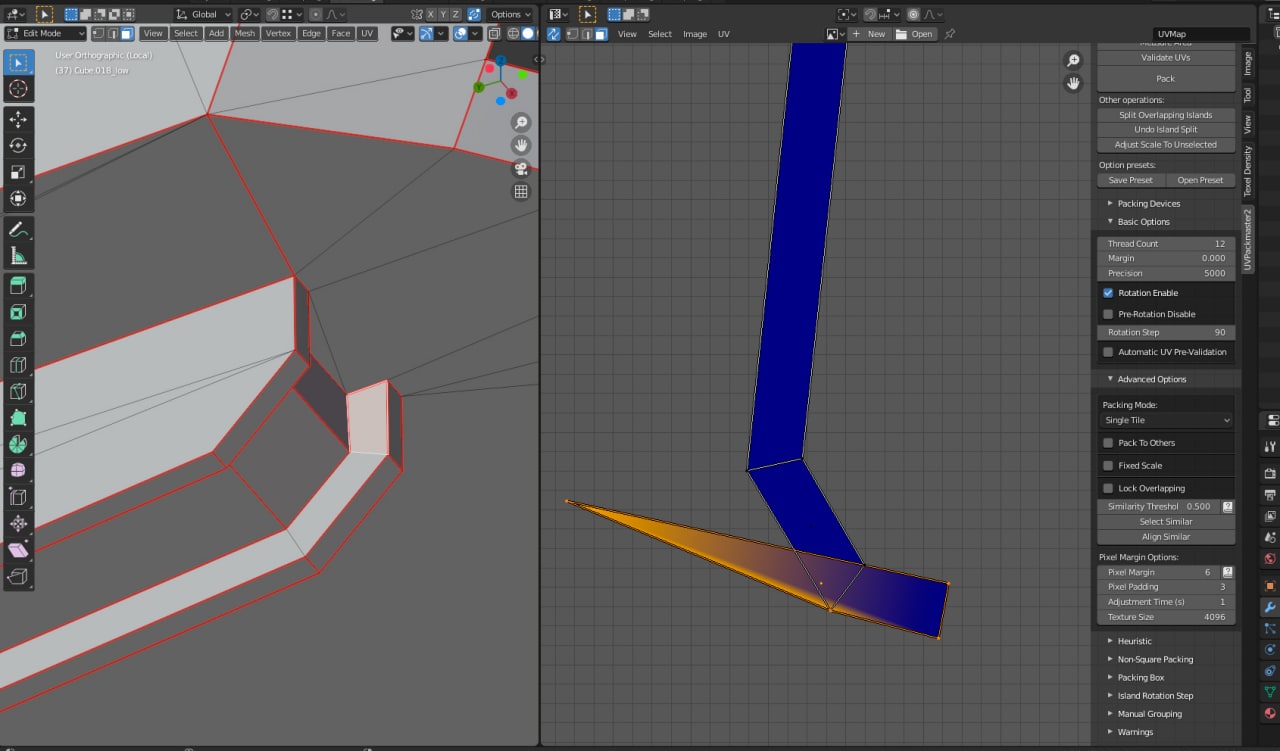The height and width of the screenshot is (751, 1280).
Task: Click the UV editor pan hand icon
Action: 1073,83
